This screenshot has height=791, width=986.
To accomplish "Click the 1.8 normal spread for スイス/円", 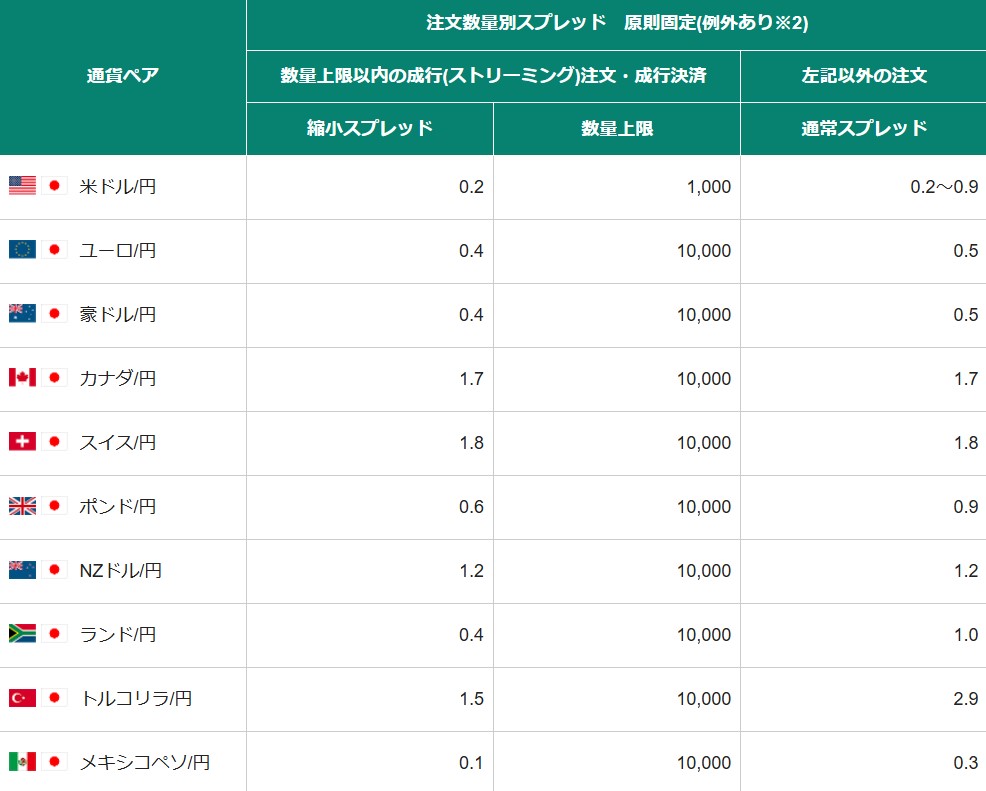I will [966, 443].
